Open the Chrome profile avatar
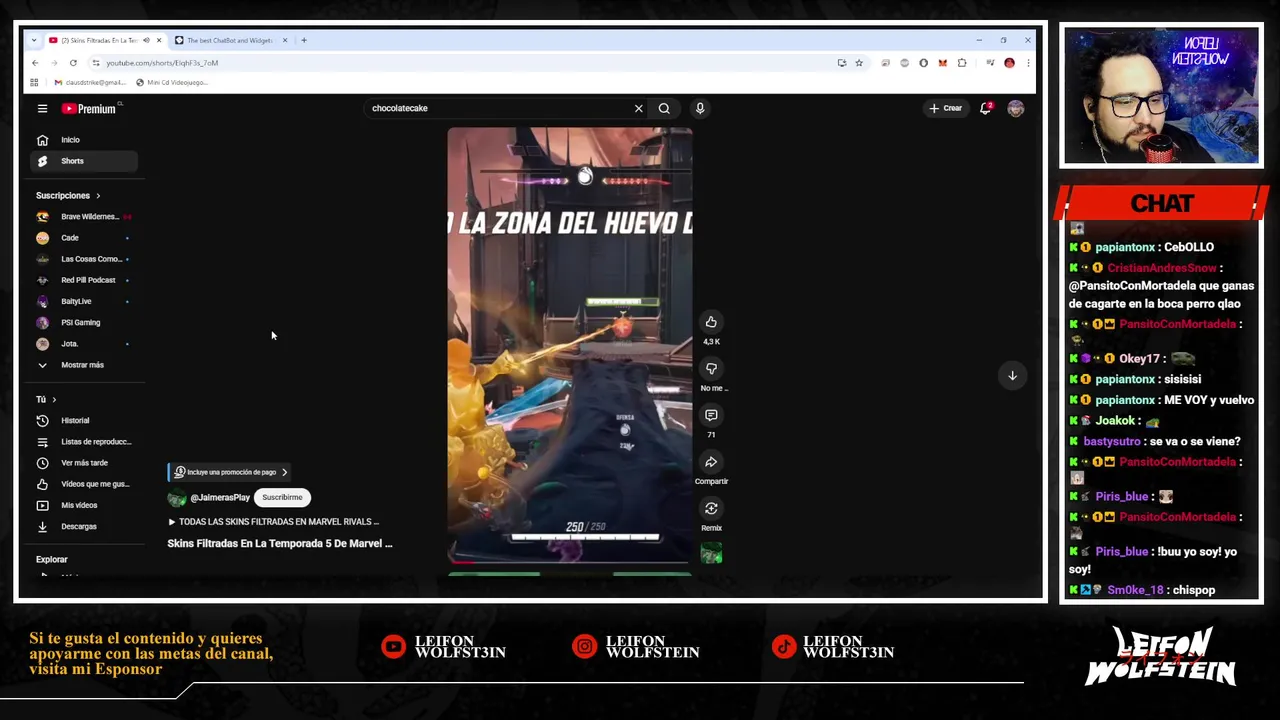This screenshot has height=720, width=1280. point(1009,63)
